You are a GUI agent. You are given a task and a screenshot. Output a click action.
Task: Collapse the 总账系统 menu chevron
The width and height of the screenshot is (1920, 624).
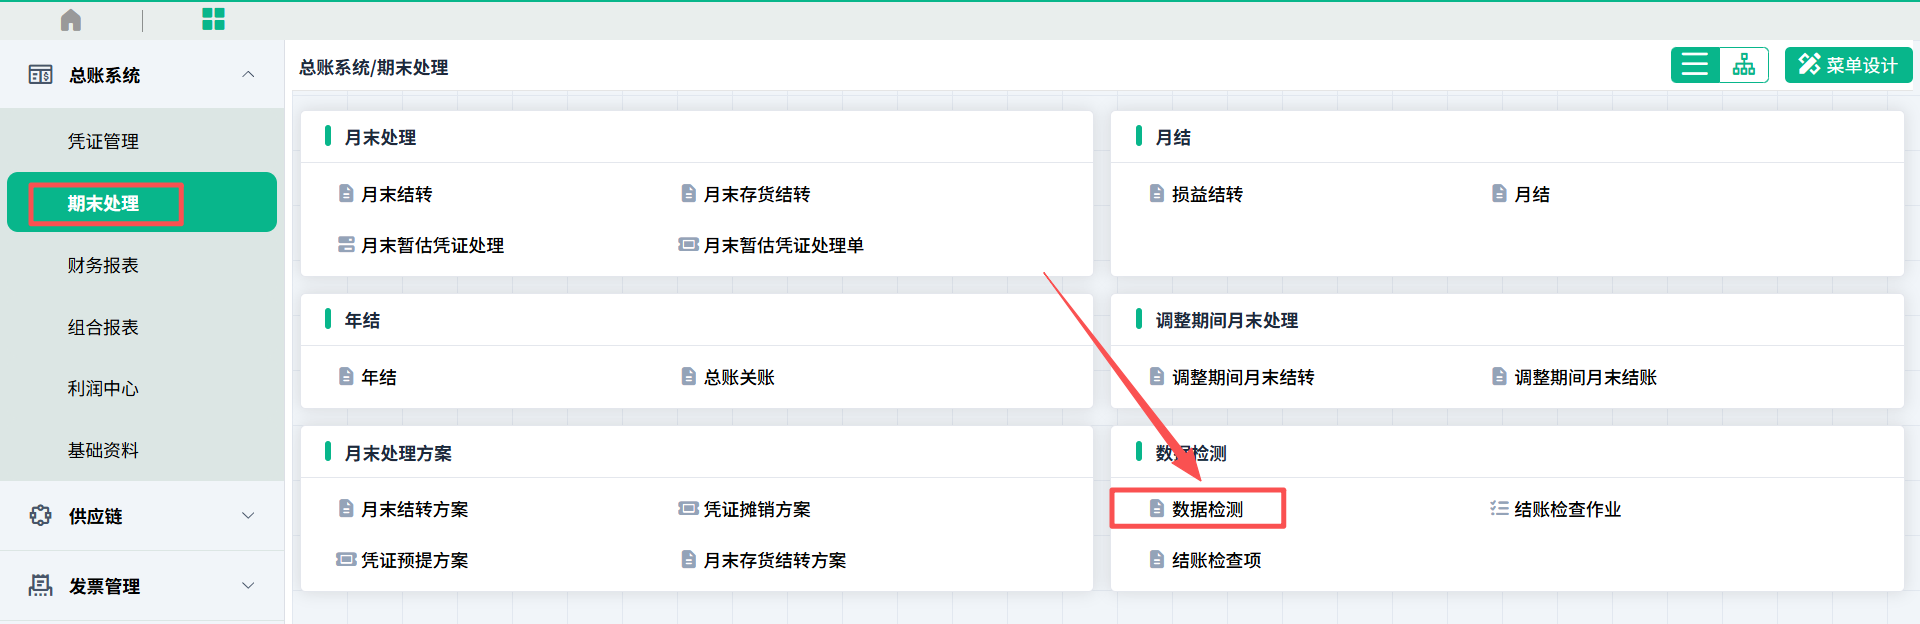point(248,75)
